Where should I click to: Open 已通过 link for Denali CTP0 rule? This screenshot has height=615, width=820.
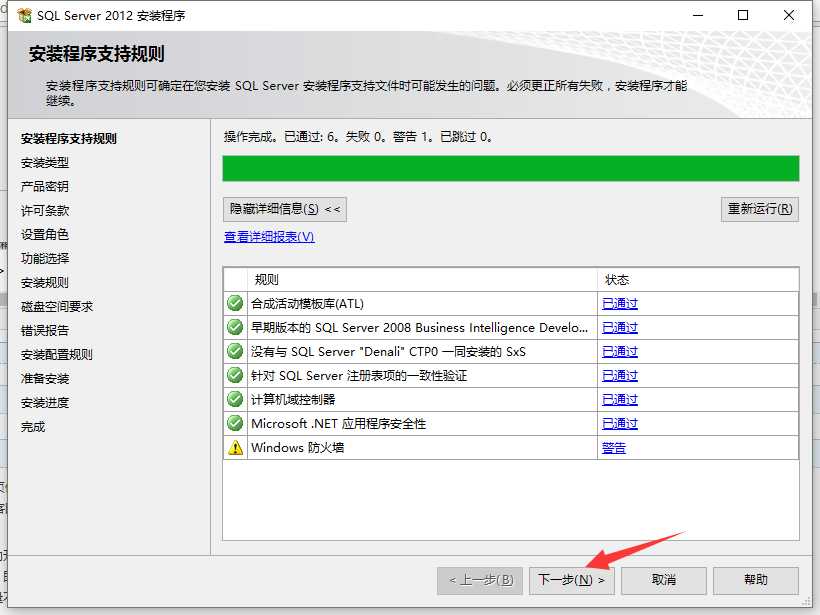(620, 352)
